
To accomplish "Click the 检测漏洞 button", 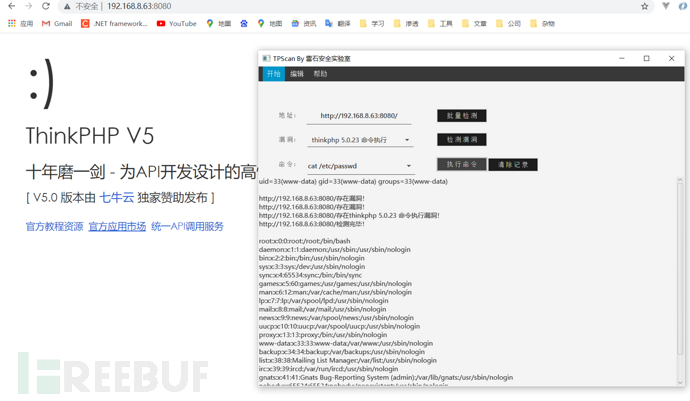I will point(462,140).
